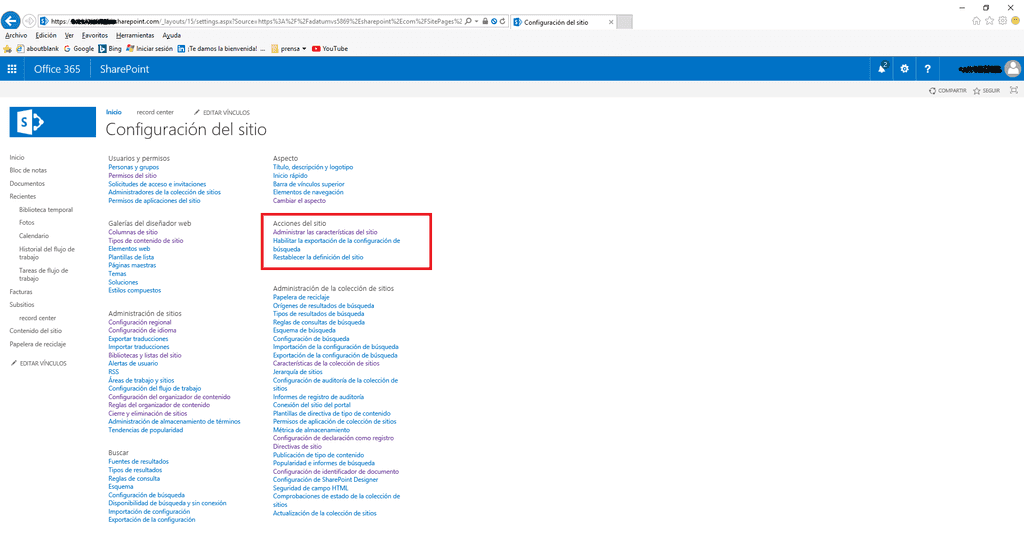Go back with the browser back arrow
The height and width of the screenshot is (555, 1024).
[x=10, y=21]
